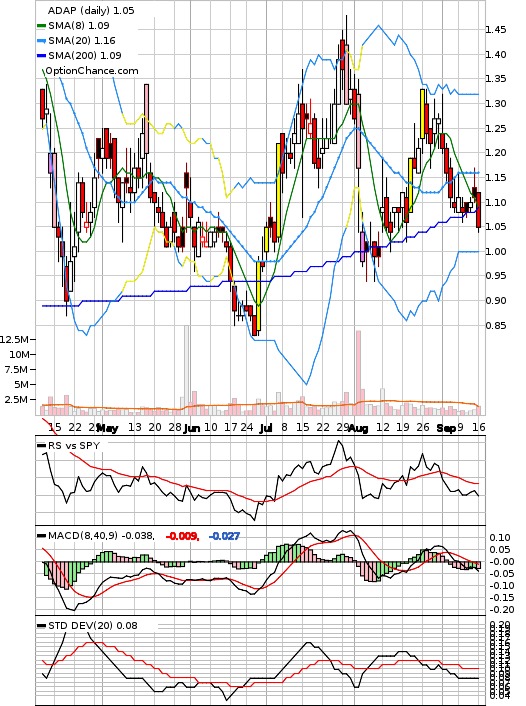Click the -0.15 MACD axis label

coord(502,597)
